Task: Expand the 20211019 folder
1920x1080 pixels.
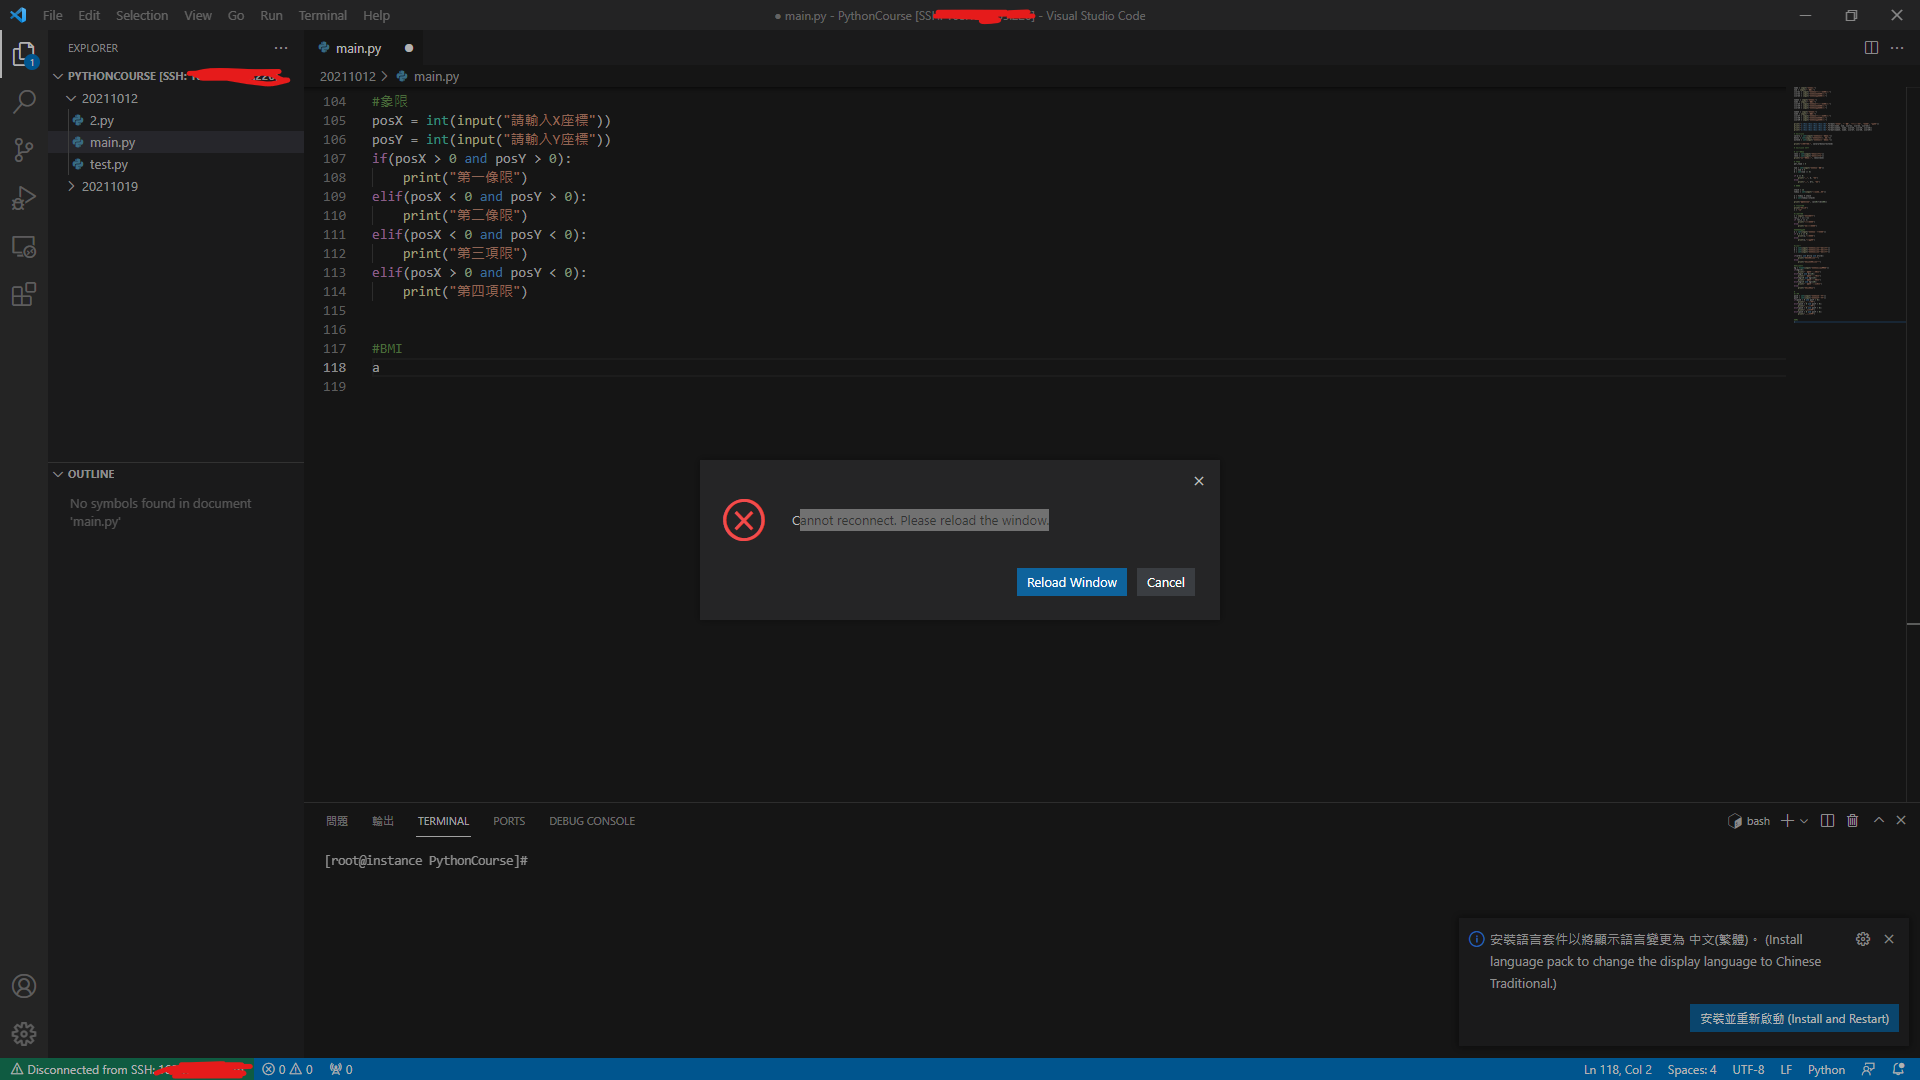Action: [71, 186]
